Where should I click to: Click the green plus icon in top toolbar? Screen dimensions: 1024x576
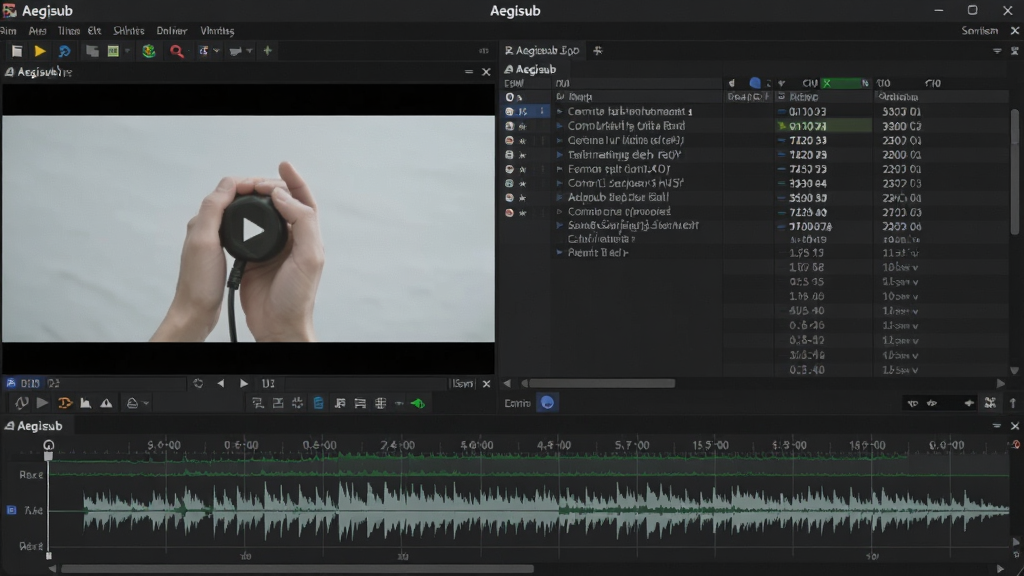268,50
